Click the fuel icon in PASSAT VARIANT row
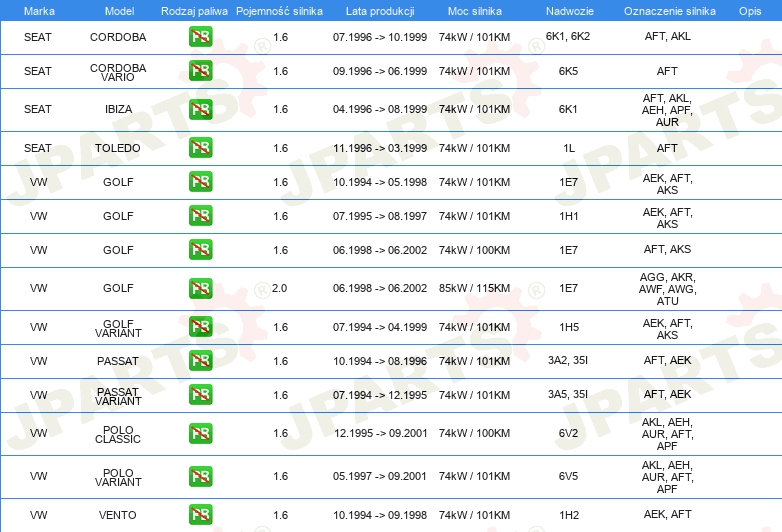Image resolution: width=782 pixels, height=532 pixels. click(200, 394)
